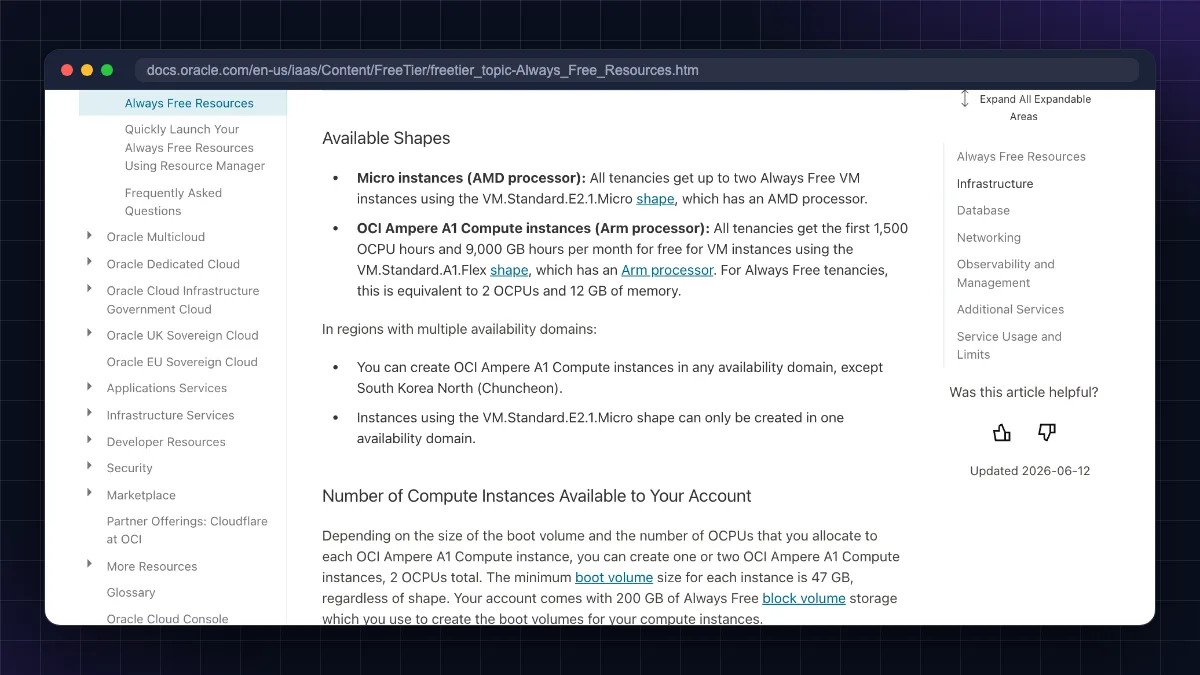Click the yellow minimize window button
This screenshot has height=675, width=1200.
pos(87,70)
